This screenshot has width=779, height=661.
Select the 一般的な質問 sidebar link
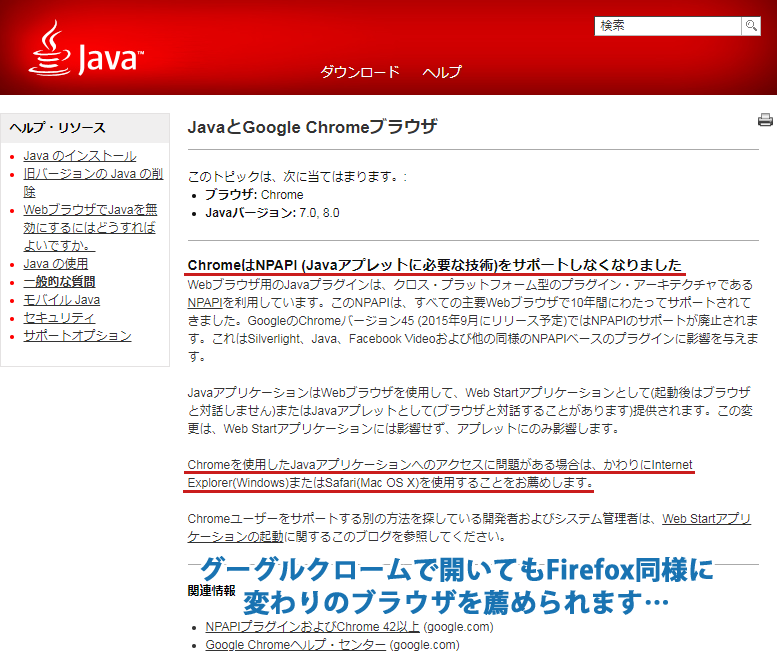(59, 282)
